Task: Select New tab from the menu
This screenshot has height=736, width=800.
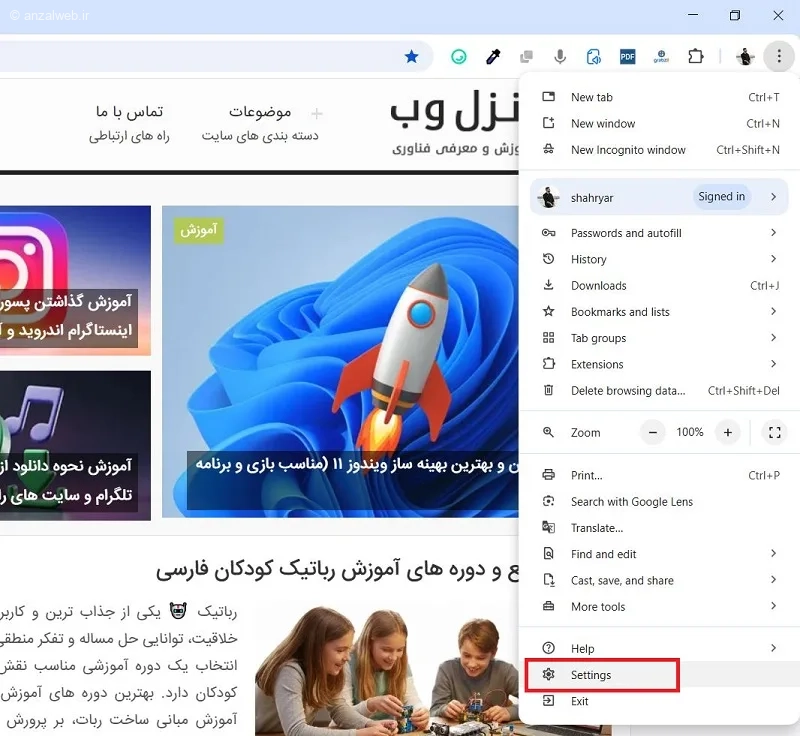Action: pyautogui.click(x=659, y=97)
